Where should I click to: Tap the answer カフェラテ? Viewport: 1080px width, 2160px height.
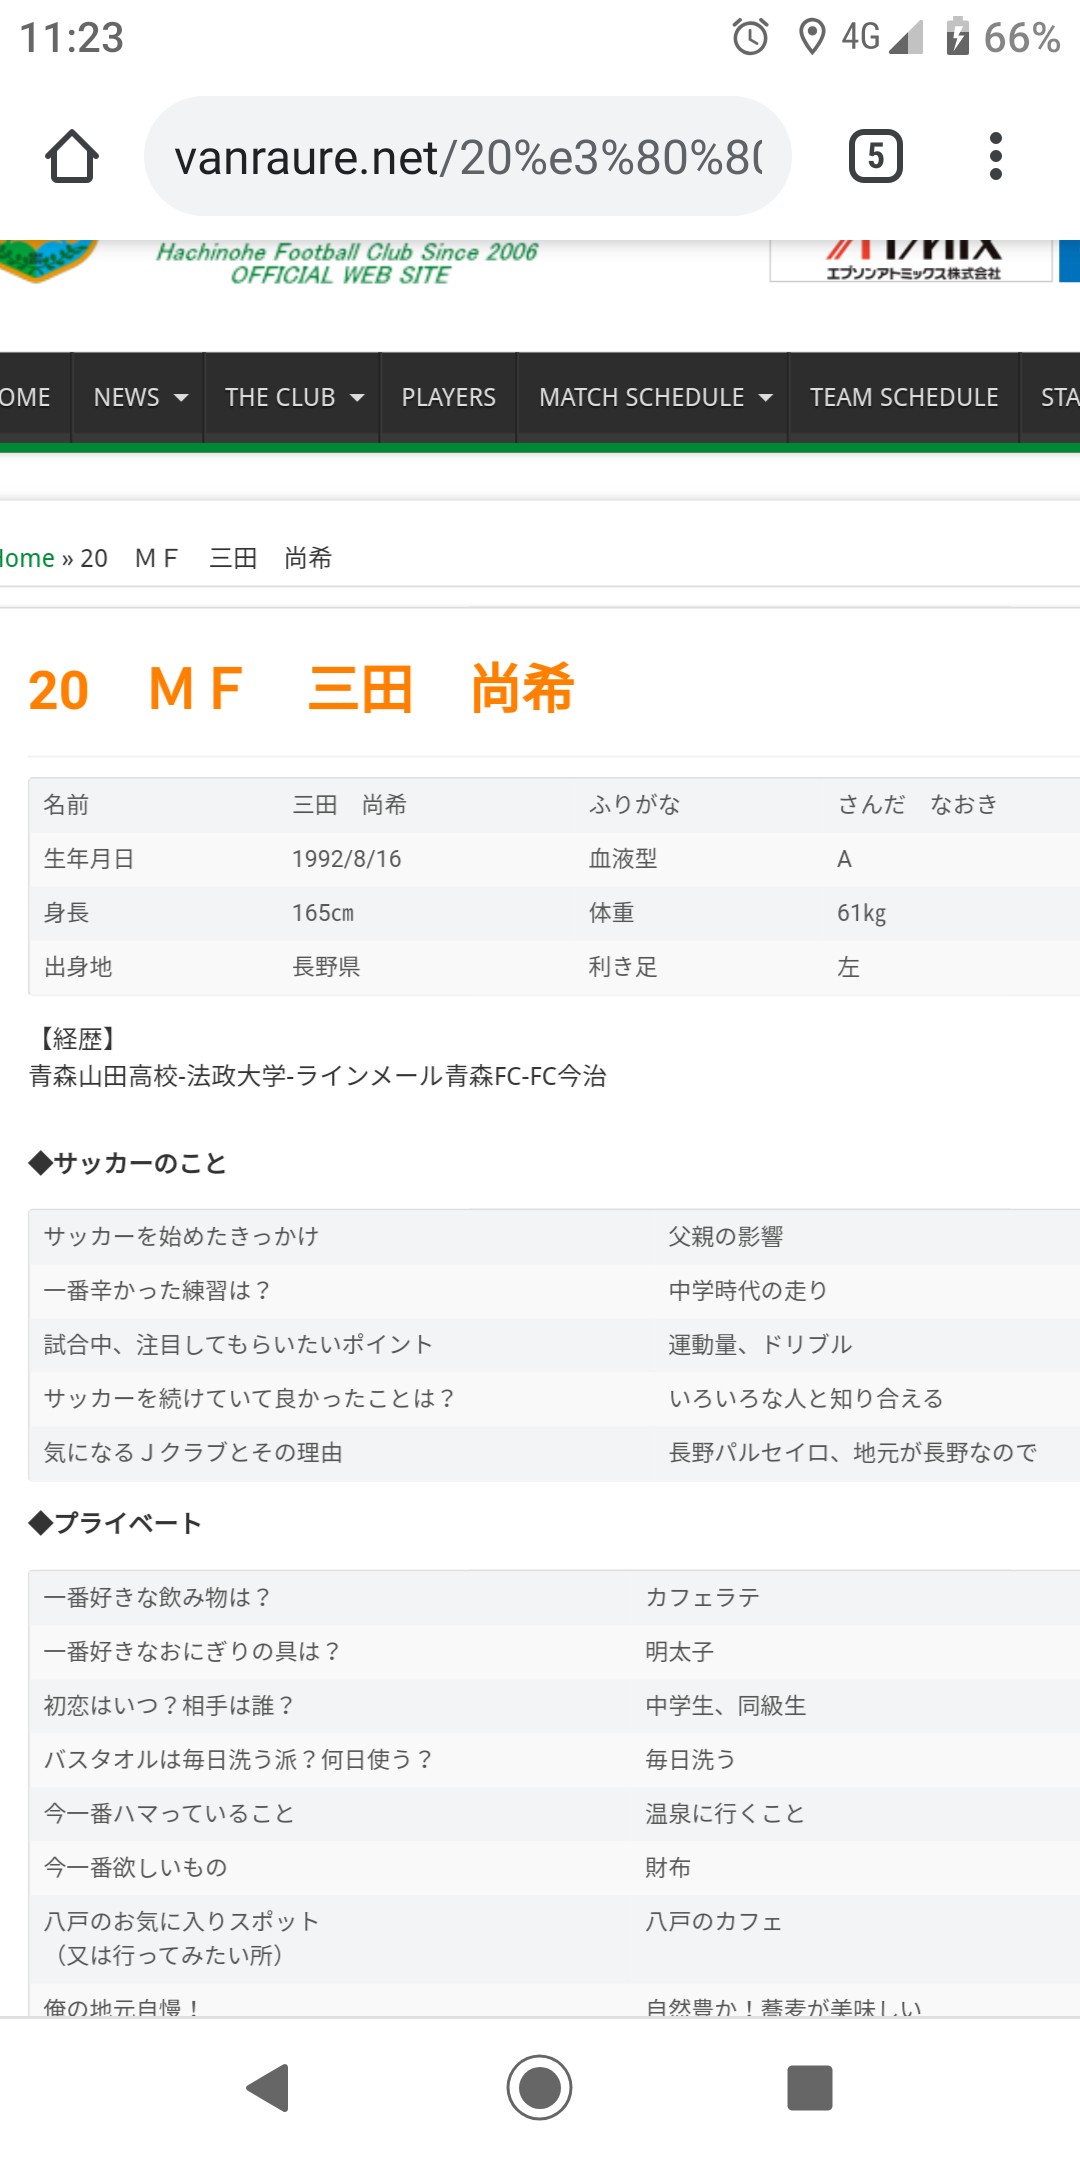[702, 1598]
